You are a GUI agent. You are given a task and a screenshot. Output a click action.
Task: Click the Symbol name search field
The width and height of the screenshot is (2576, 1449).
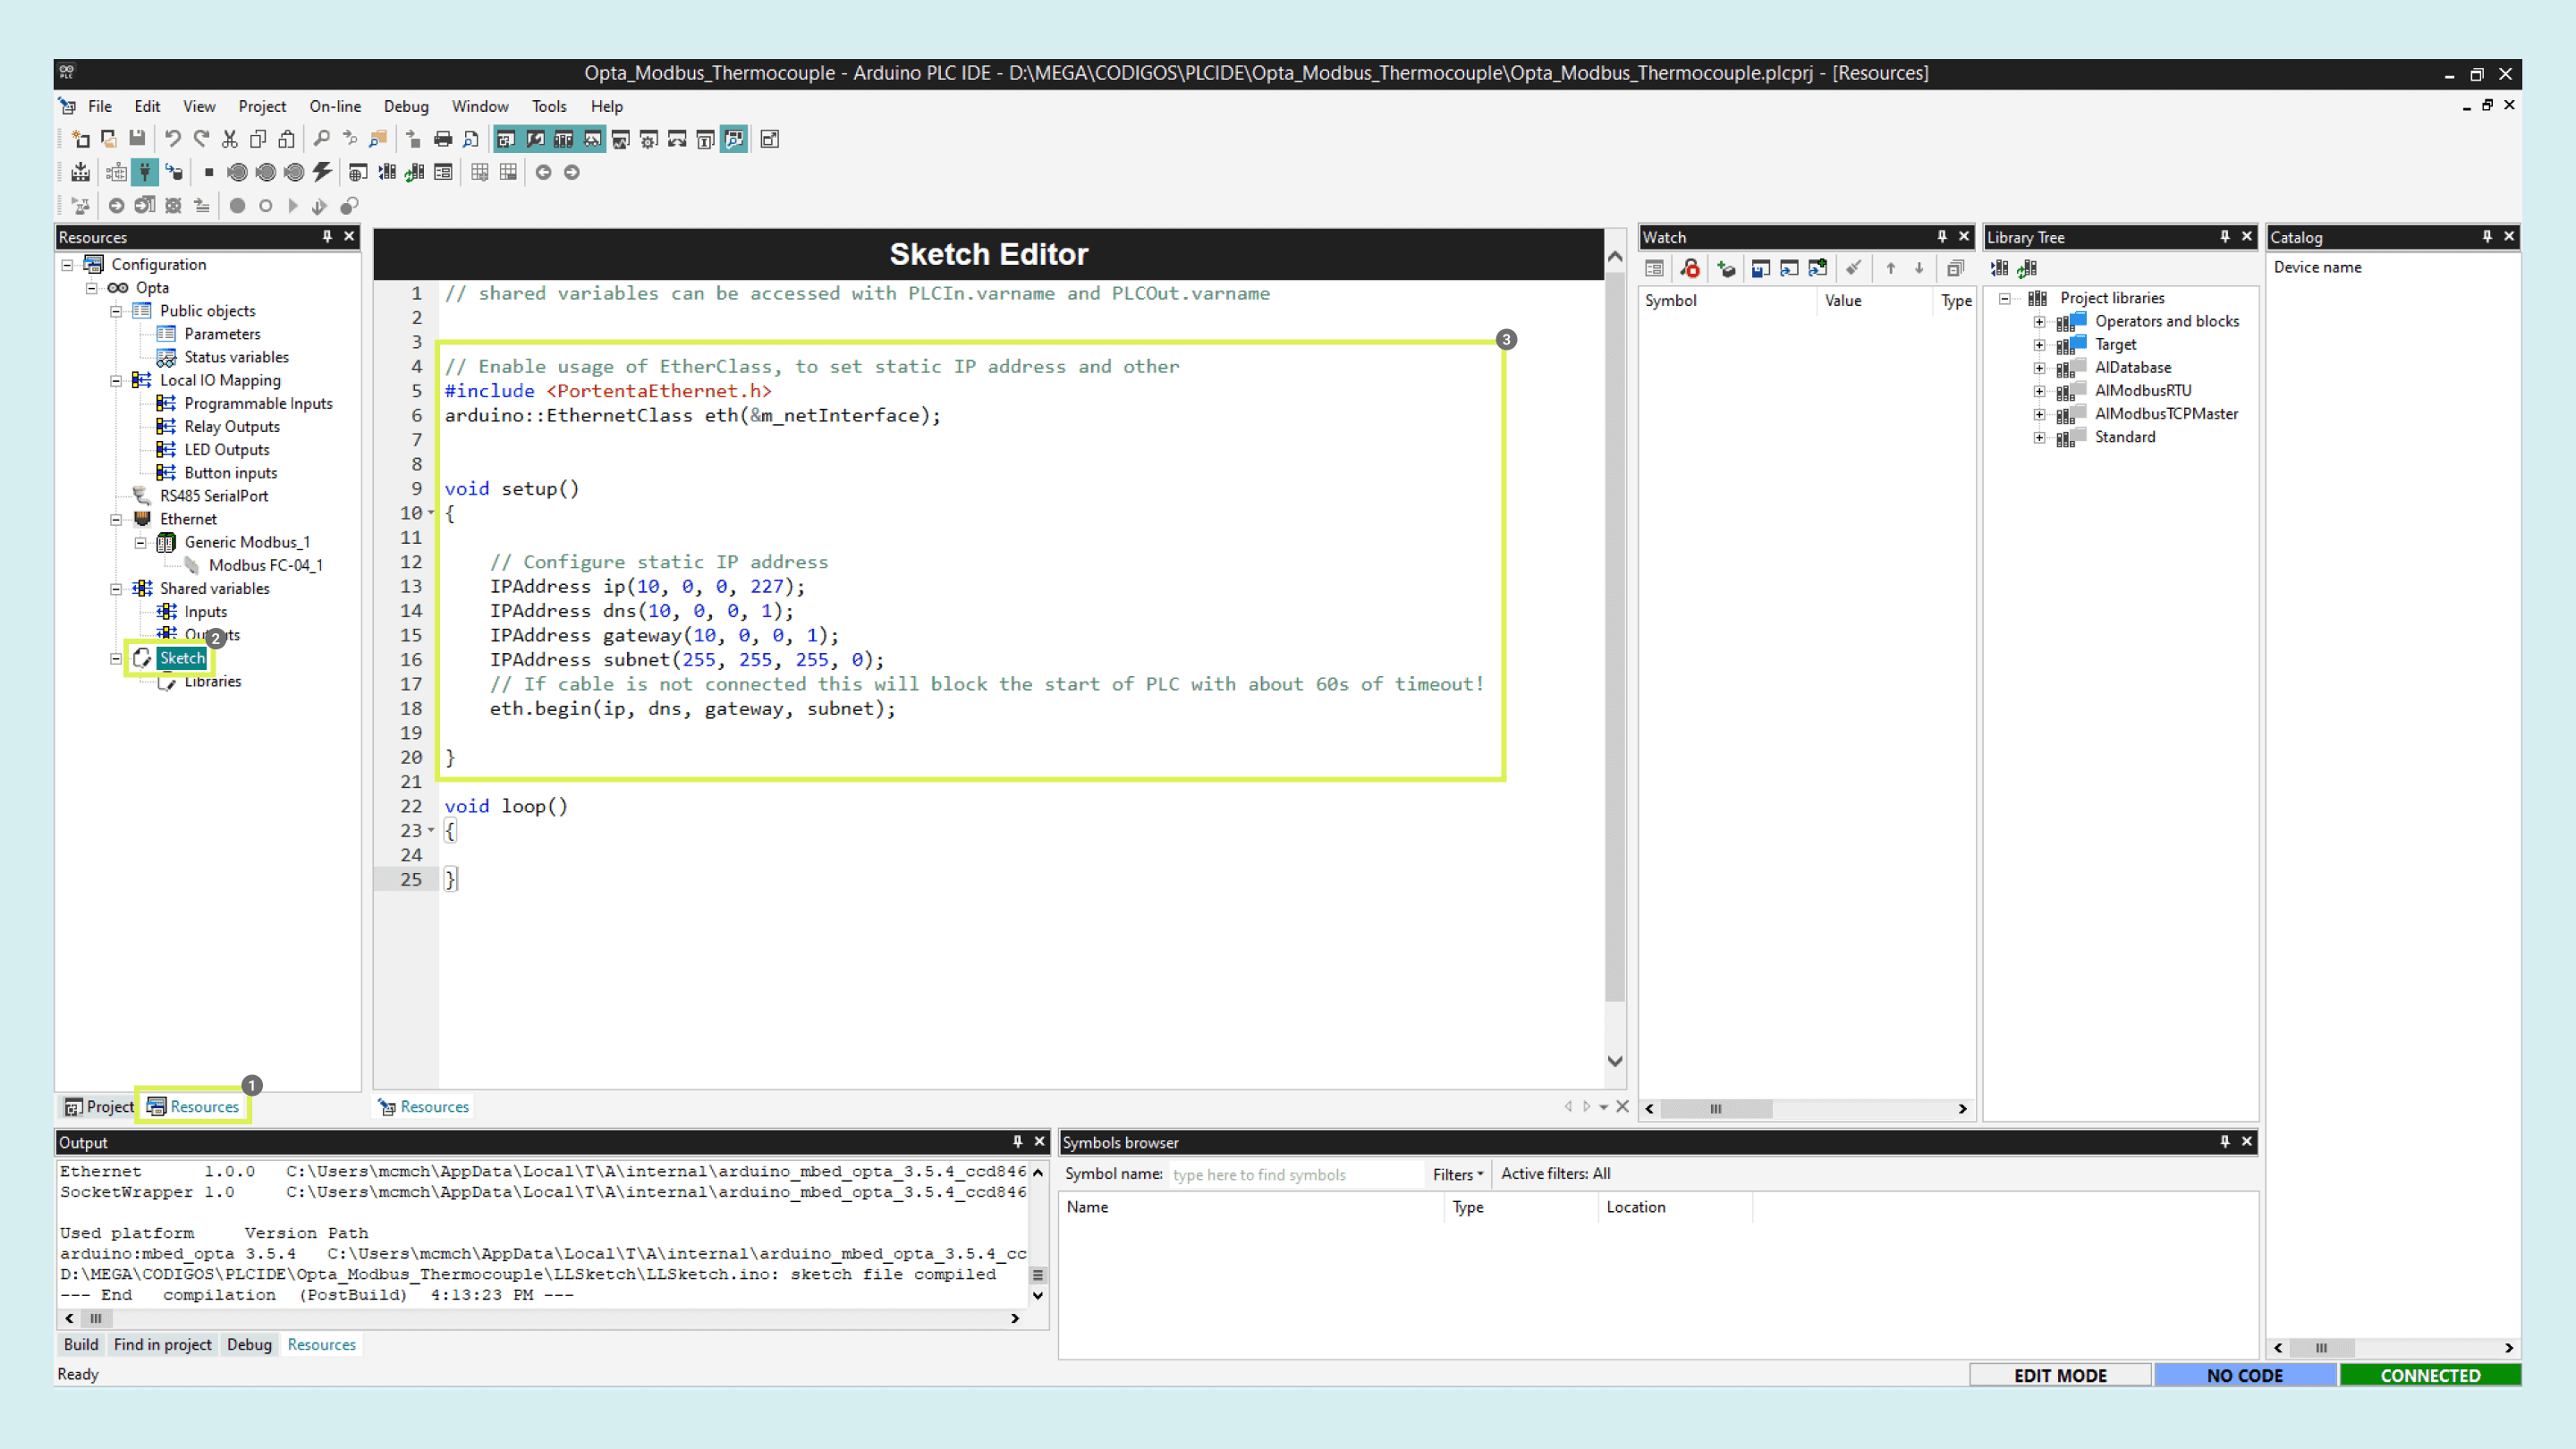point(1295,1174)
